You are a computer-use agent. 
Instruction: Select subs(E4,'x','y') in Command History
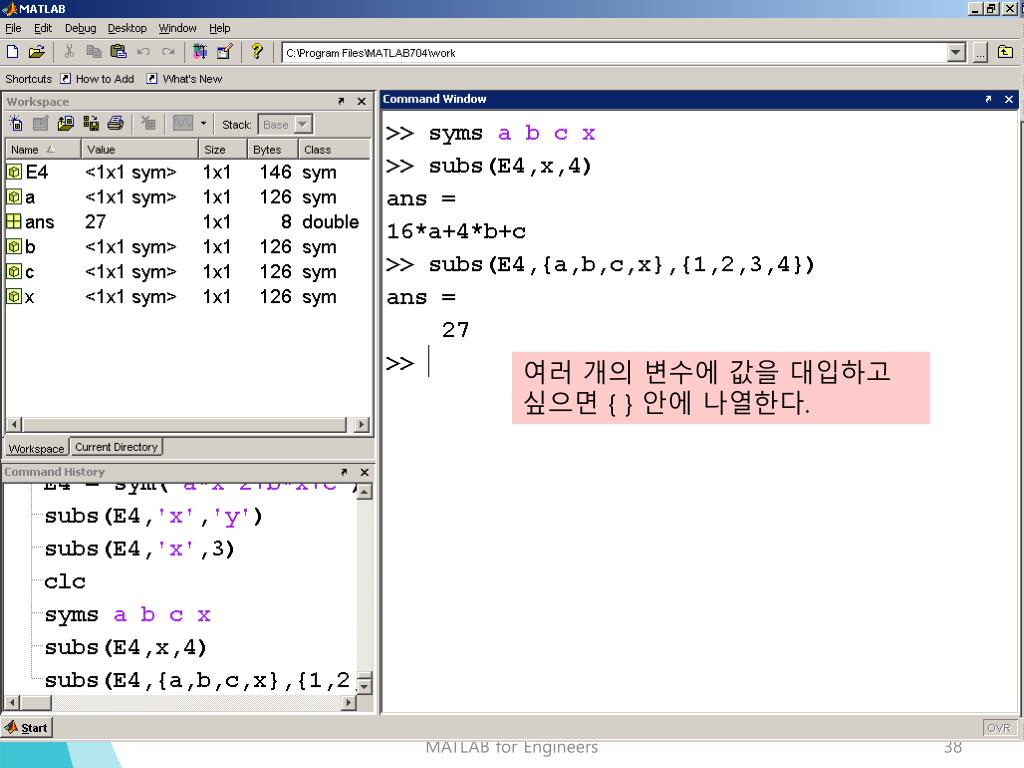[x=153, y=516]
